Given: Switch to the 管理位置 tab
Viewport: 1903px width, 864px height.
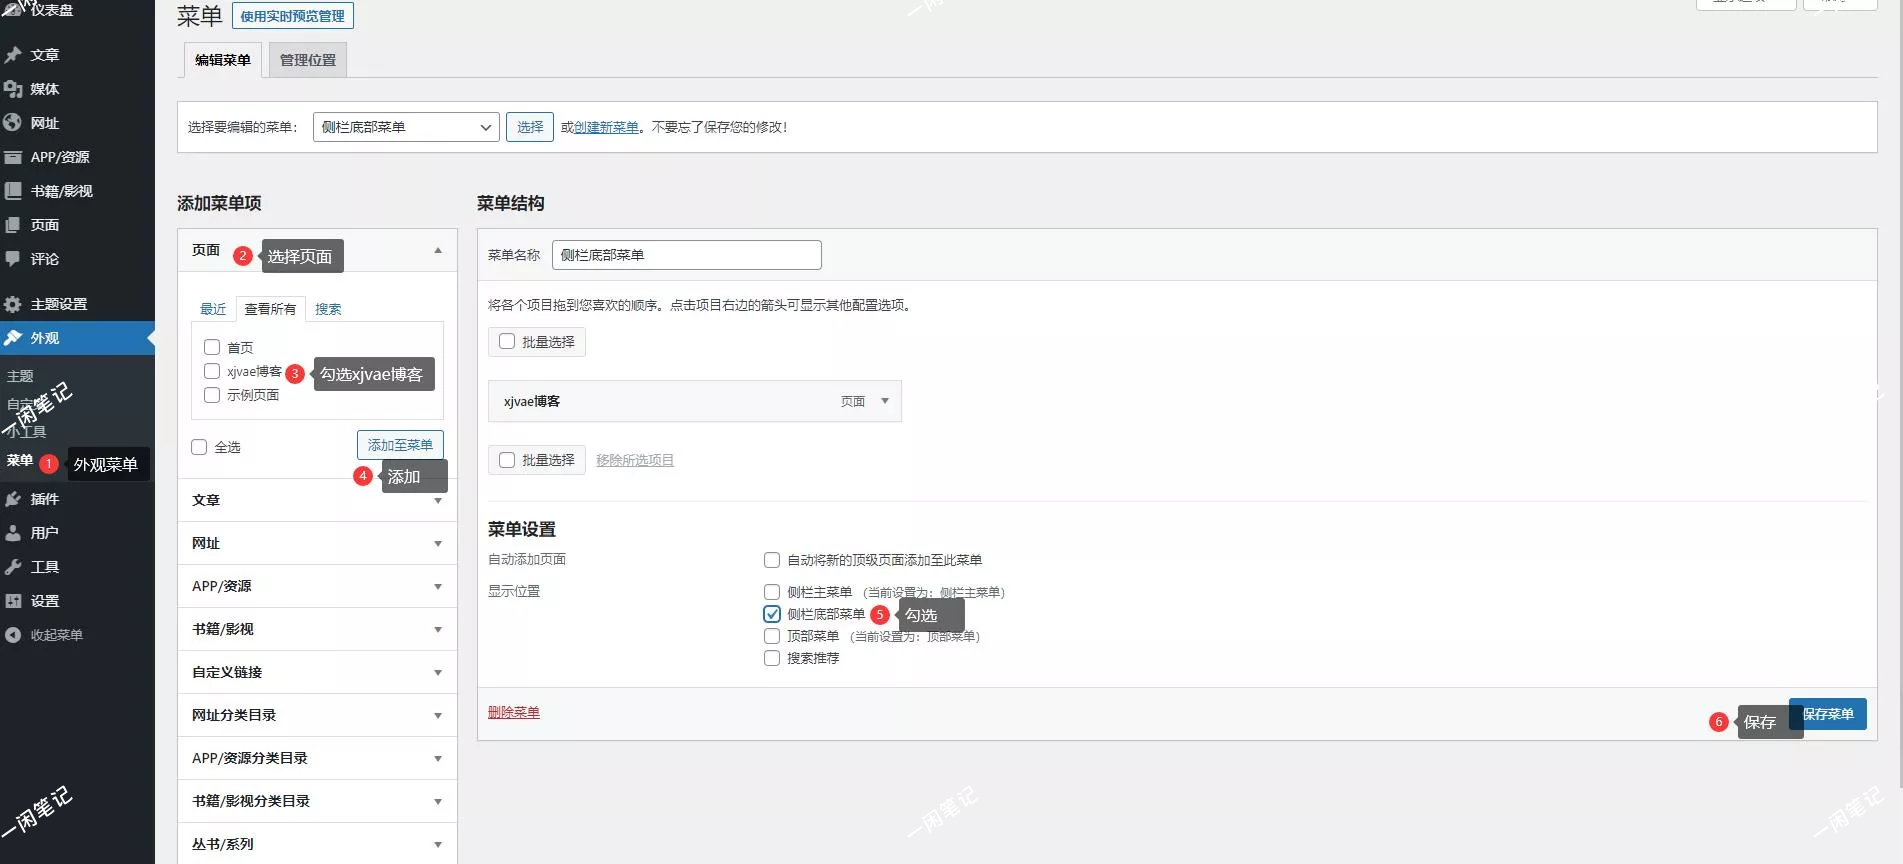Looking at the screenshot, I should [x=308, y=60].
